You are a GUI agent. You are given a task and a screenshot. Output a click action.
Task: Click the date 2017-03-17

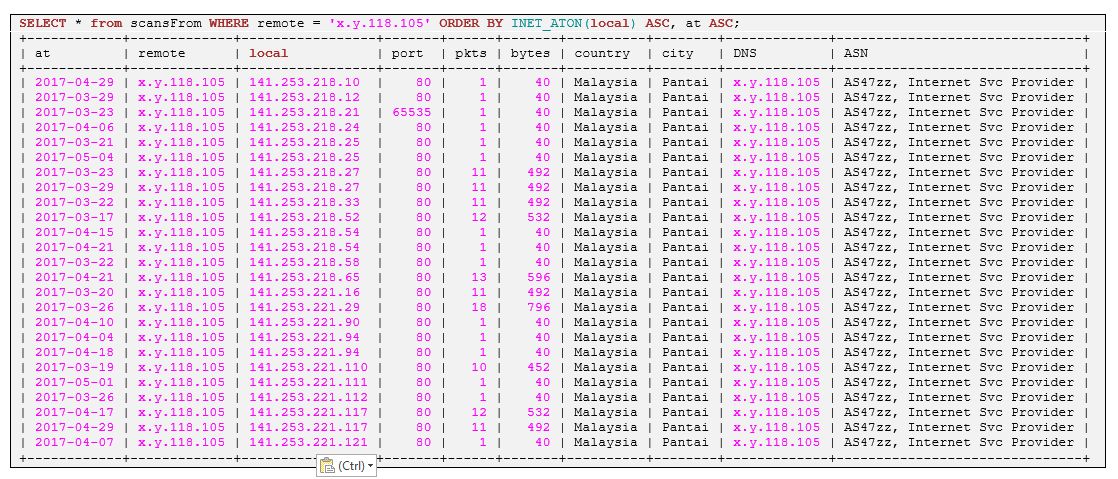click(x=74, y=217)
